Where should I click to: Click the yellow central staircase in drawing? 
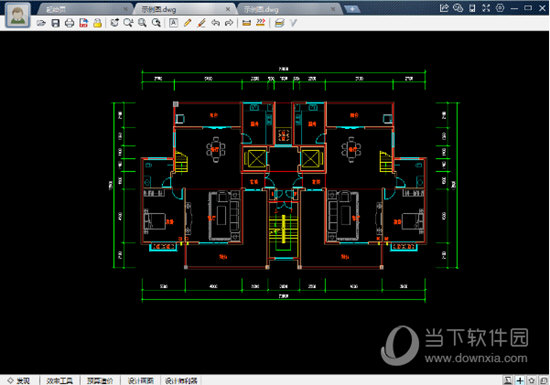pos(283,229)
